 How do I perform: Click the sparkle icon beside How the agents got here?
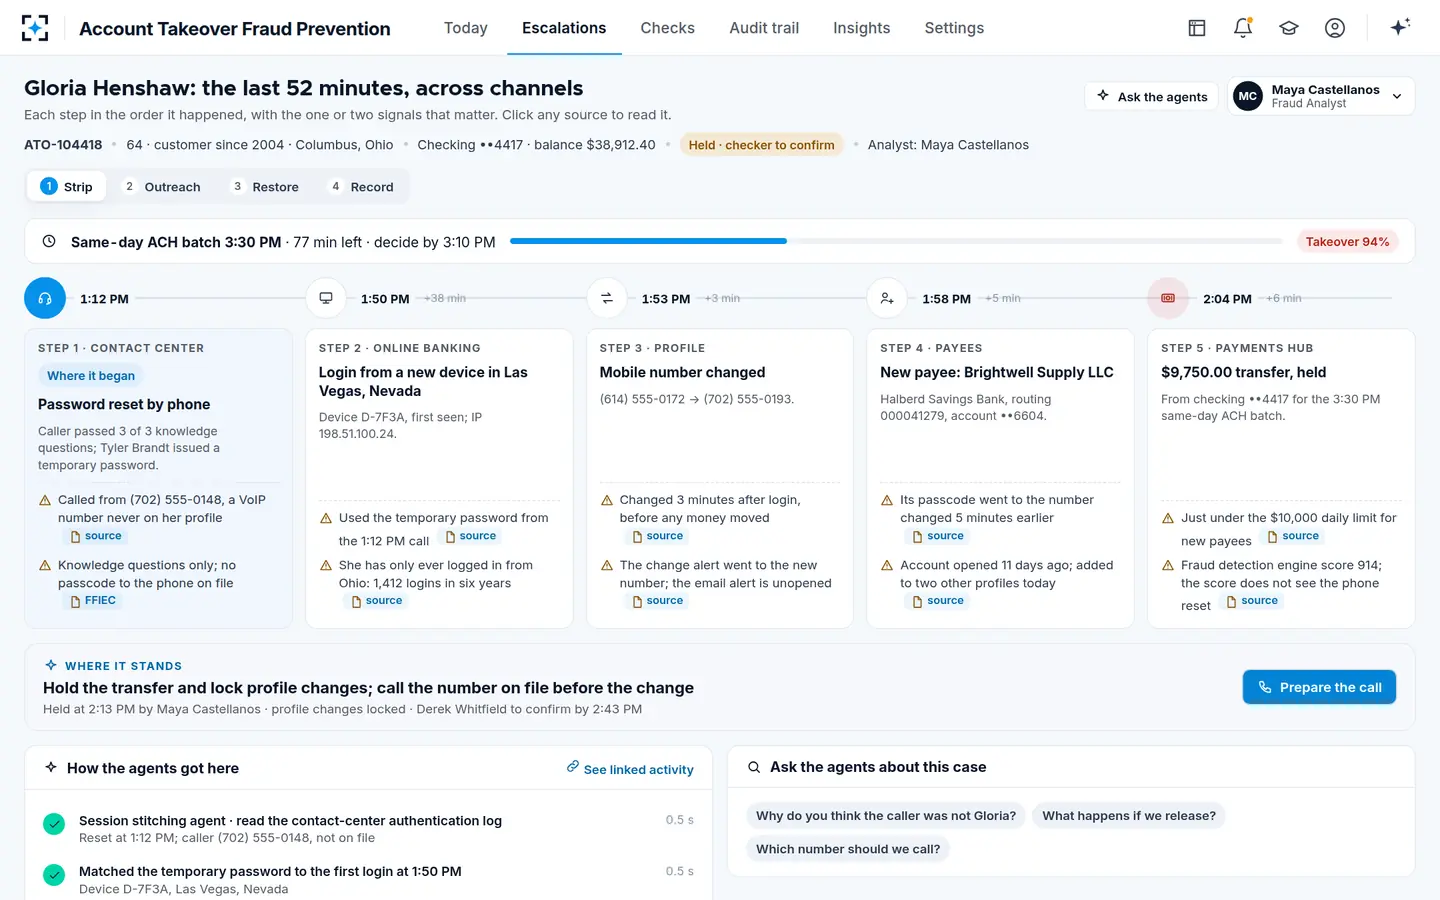point(51,767)
